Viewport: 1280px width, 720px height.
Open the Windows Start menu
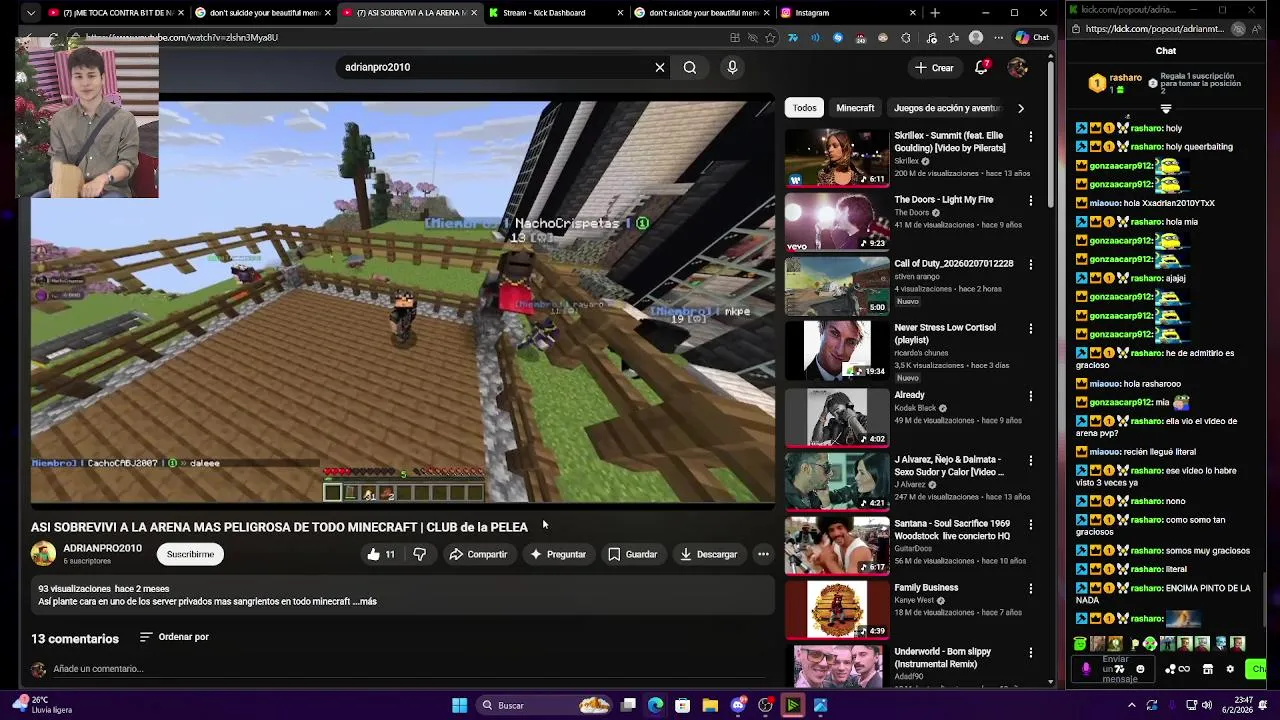pos(459,705)
